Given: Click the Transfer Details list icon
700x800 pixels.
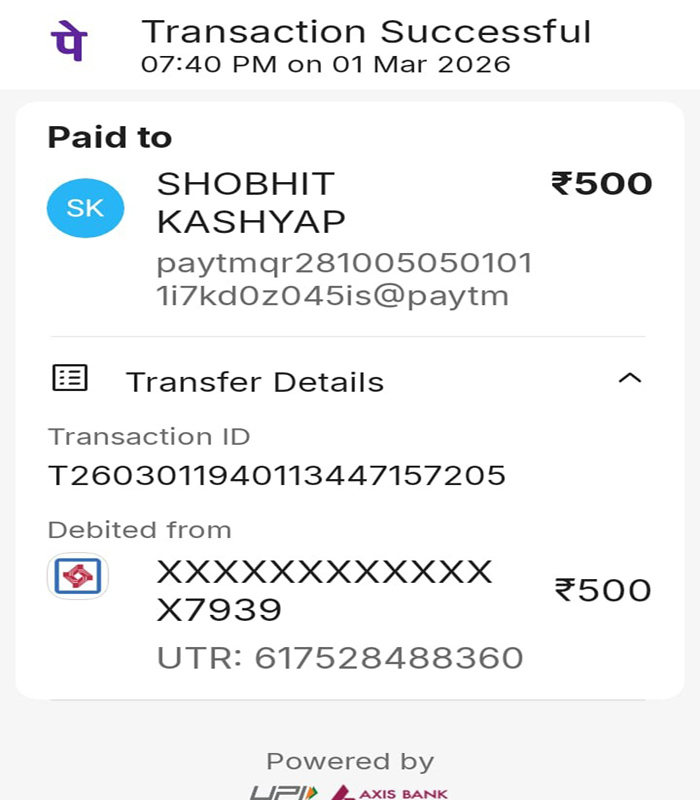Looking at the screenshot, I should (70, 378).
